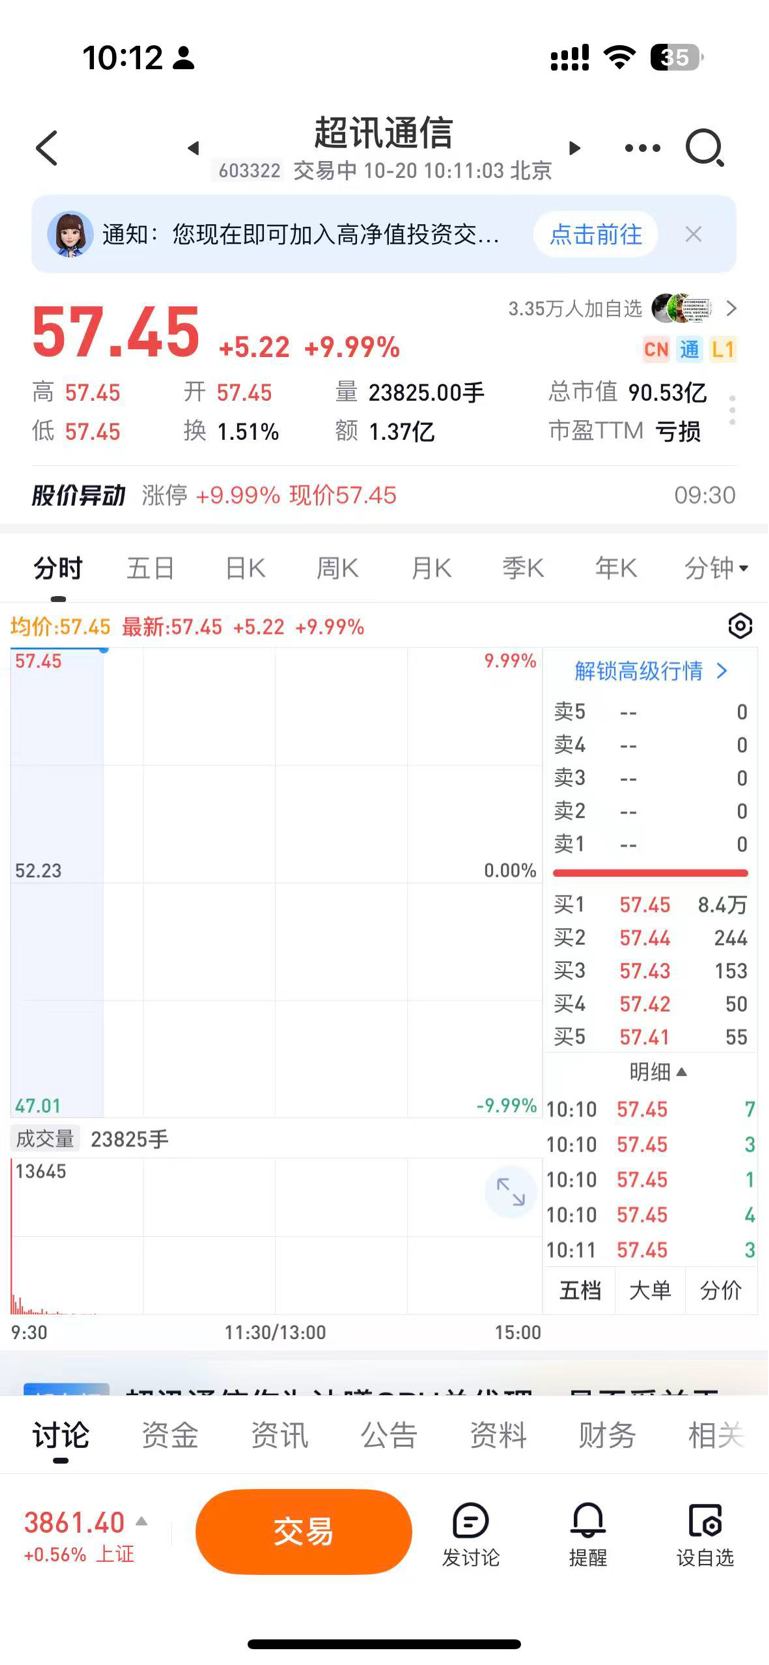This screenshot has height=1665, width=769.
Task: Switch to previous stock with left triangle
Action: (193, 148)
